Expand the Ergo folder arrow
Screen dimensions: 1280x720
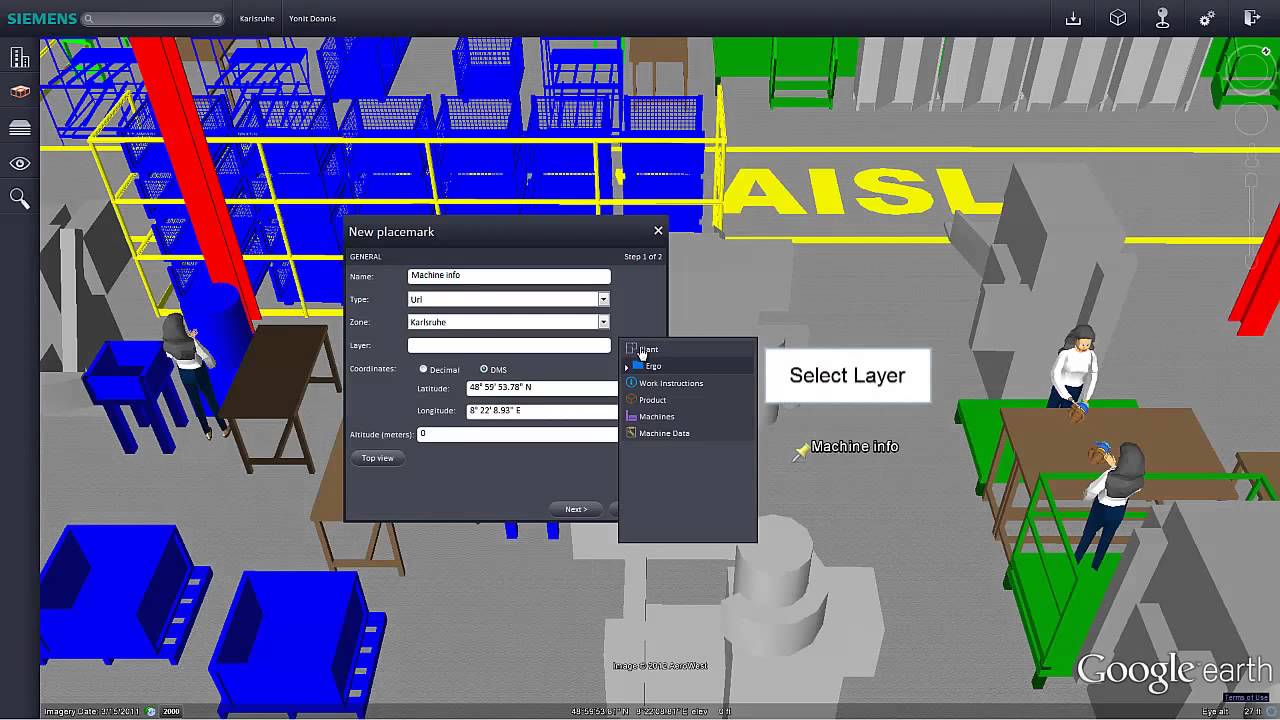pyautogui.click(x=627, y=367)
